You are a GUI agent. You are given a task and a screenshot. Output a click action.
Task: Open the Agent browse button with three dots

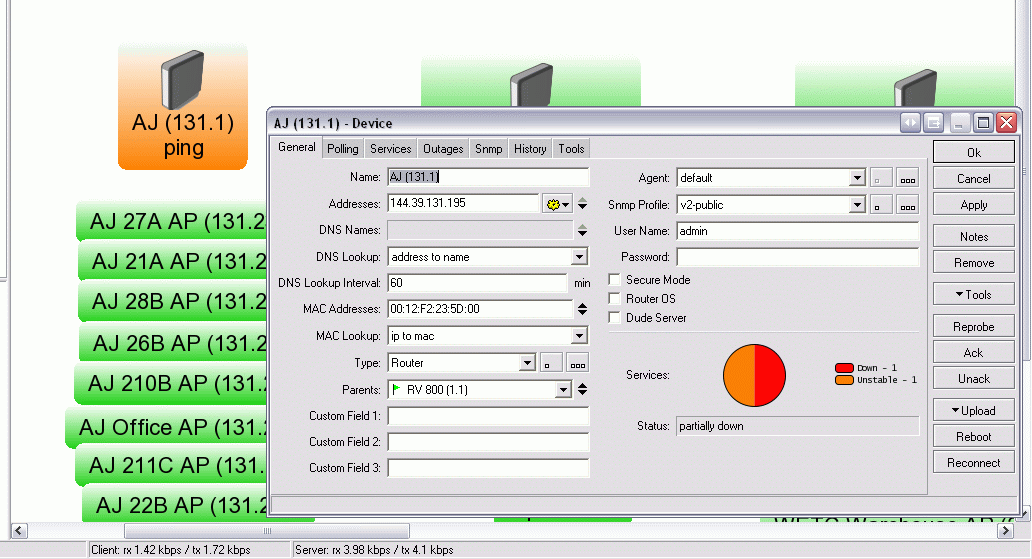908,178
